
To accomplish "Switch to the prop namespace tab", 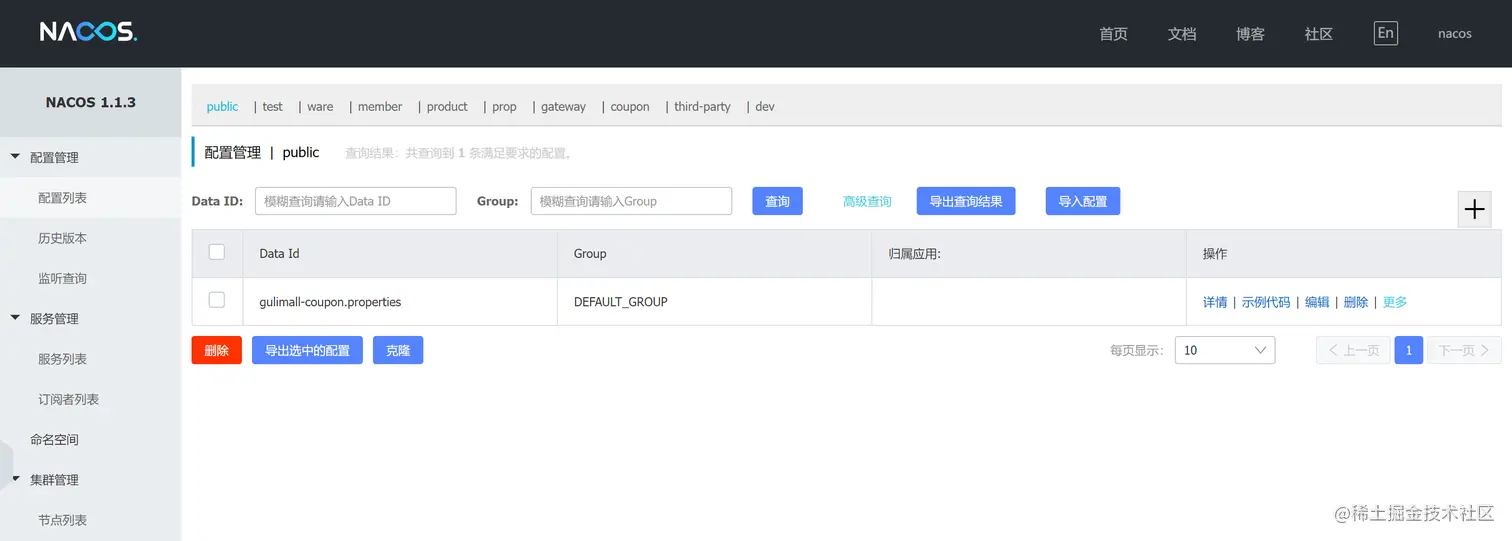I will [504, 106].
